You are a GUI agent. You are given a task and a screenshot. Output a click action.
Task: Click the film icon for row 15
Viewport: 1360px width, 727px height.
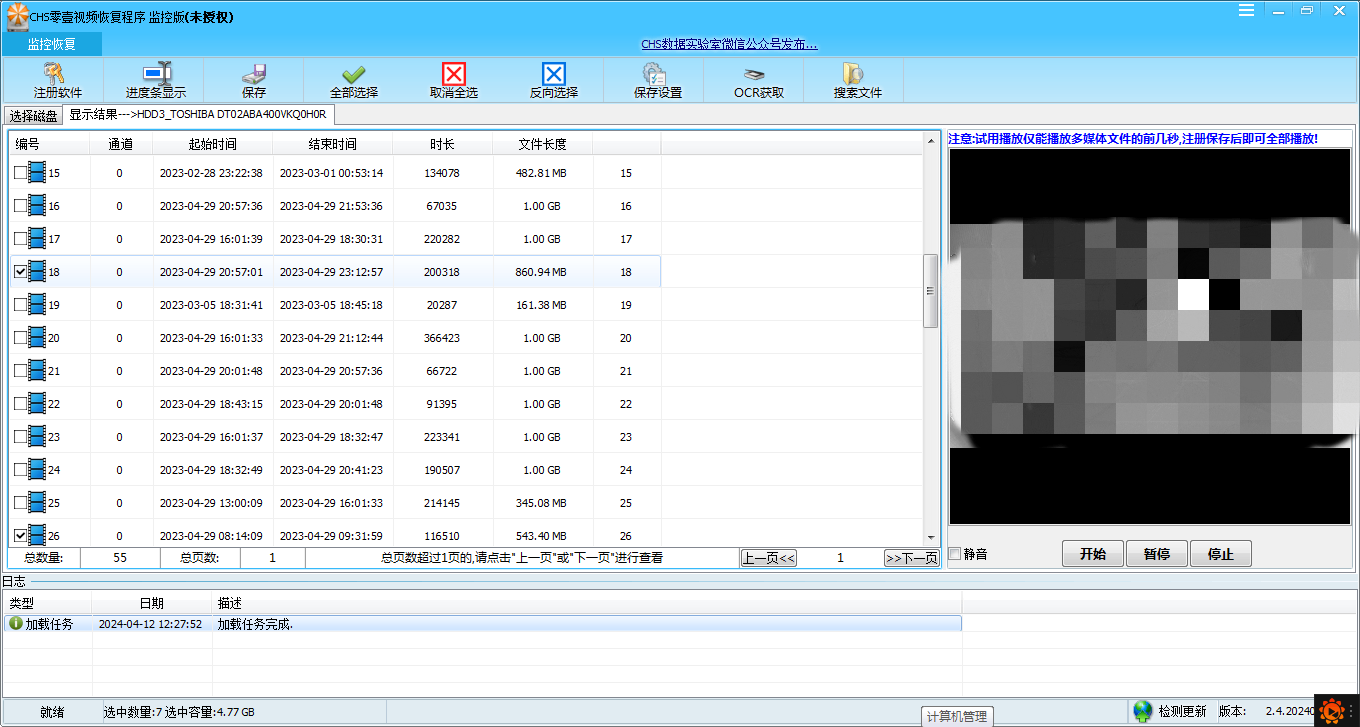point(38,172)
